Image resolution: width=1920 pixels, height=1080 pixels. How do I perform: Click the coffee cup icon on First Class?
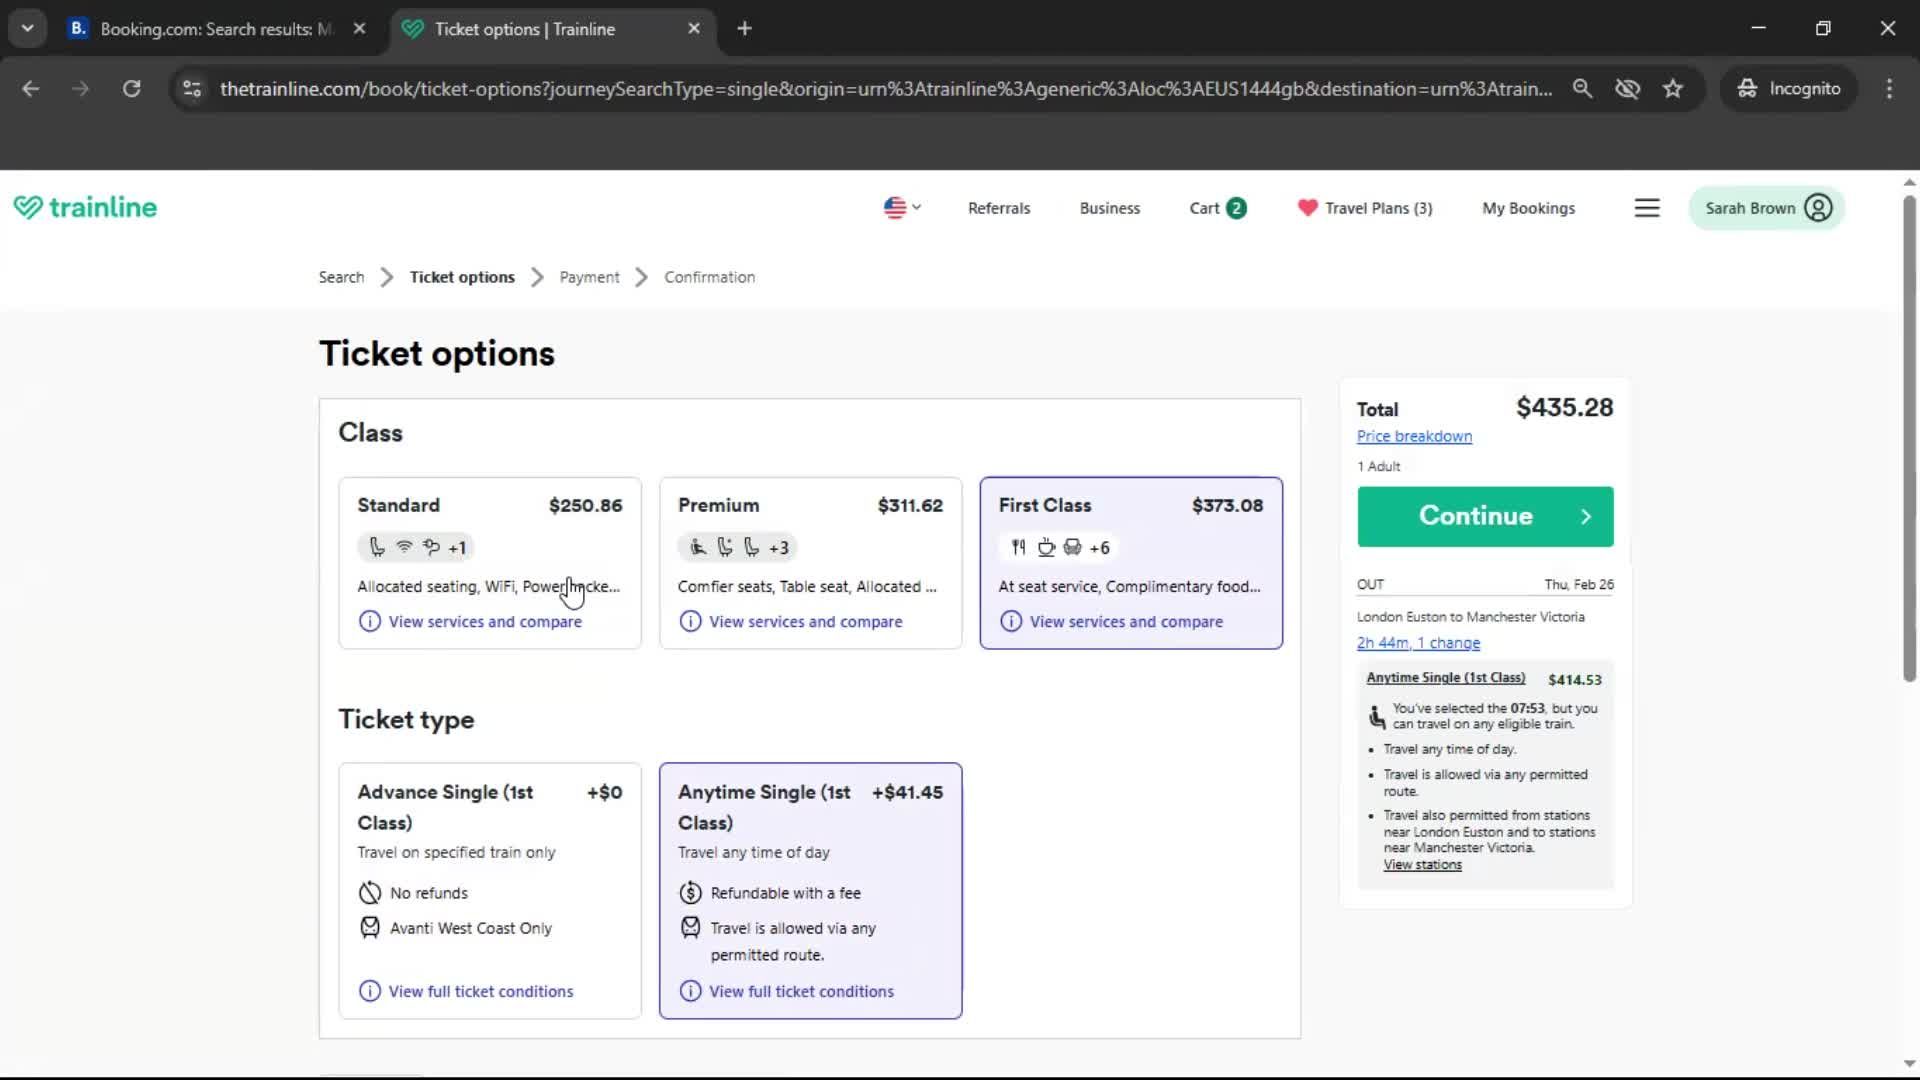(1046, 547)
